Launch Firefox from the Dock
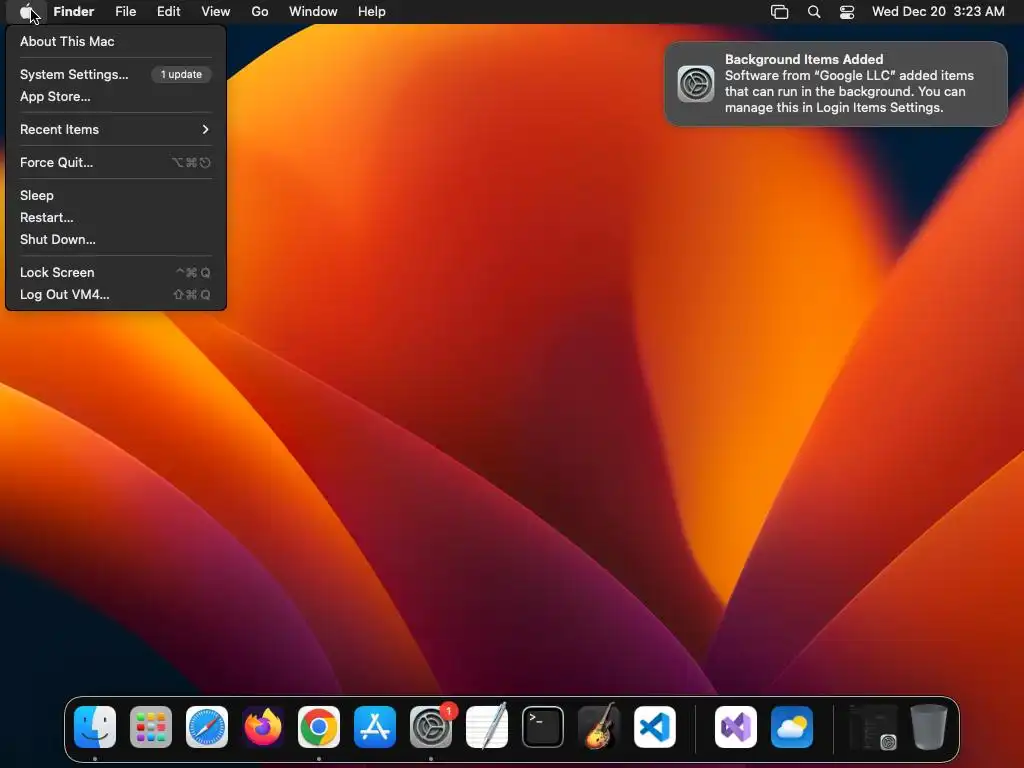1024x768 pixels. pyautogui.click(x=263, y=727)
